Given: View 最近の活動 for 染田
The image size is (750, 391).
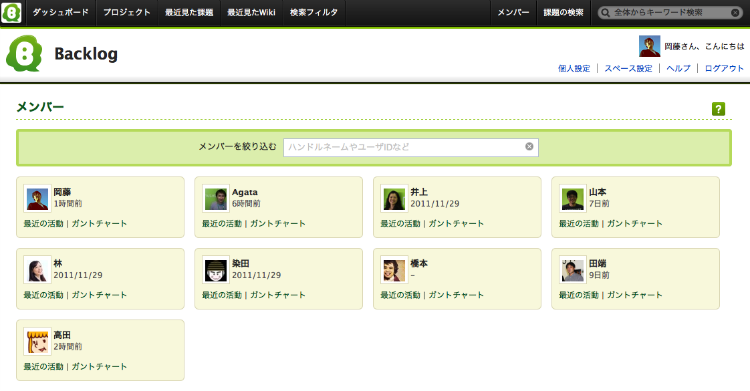Looking at the screenshot, I should click(222, 295).
